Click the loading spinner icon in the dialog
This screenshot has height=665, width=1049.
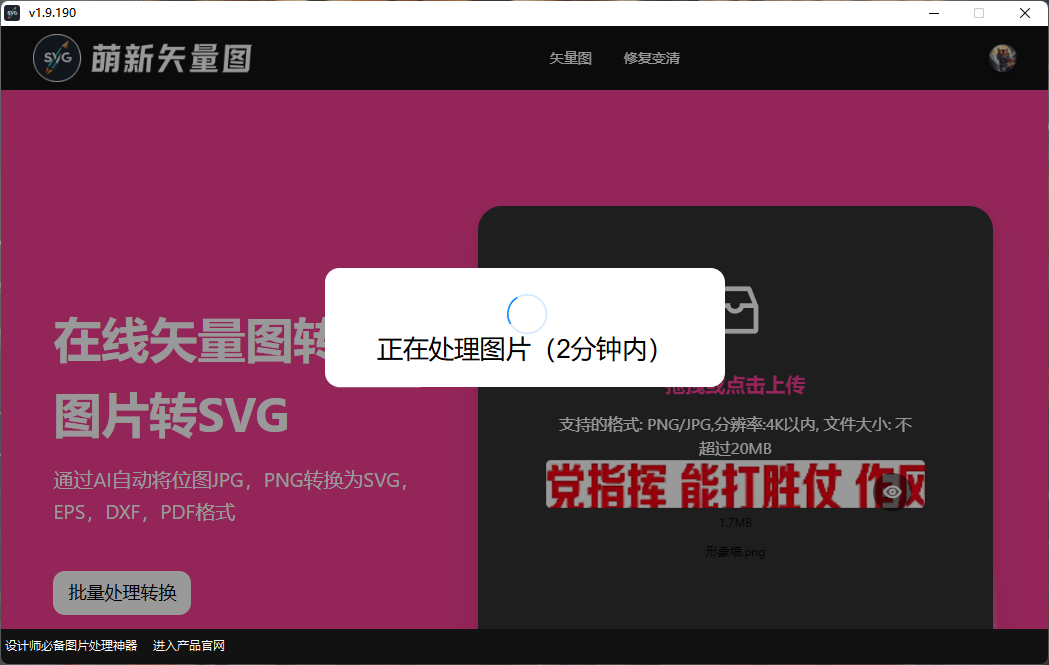tap(527, 313)
